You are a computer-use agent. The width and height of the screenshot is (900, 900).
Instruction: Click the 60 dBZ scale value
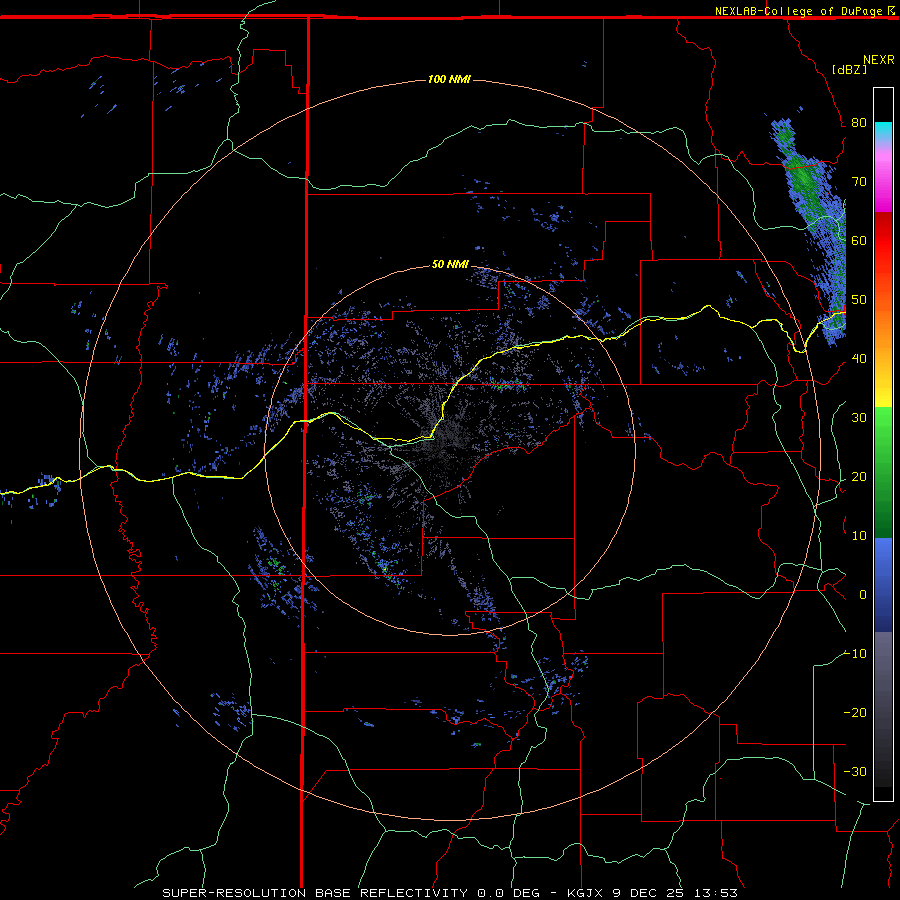(x=859, y=241)
